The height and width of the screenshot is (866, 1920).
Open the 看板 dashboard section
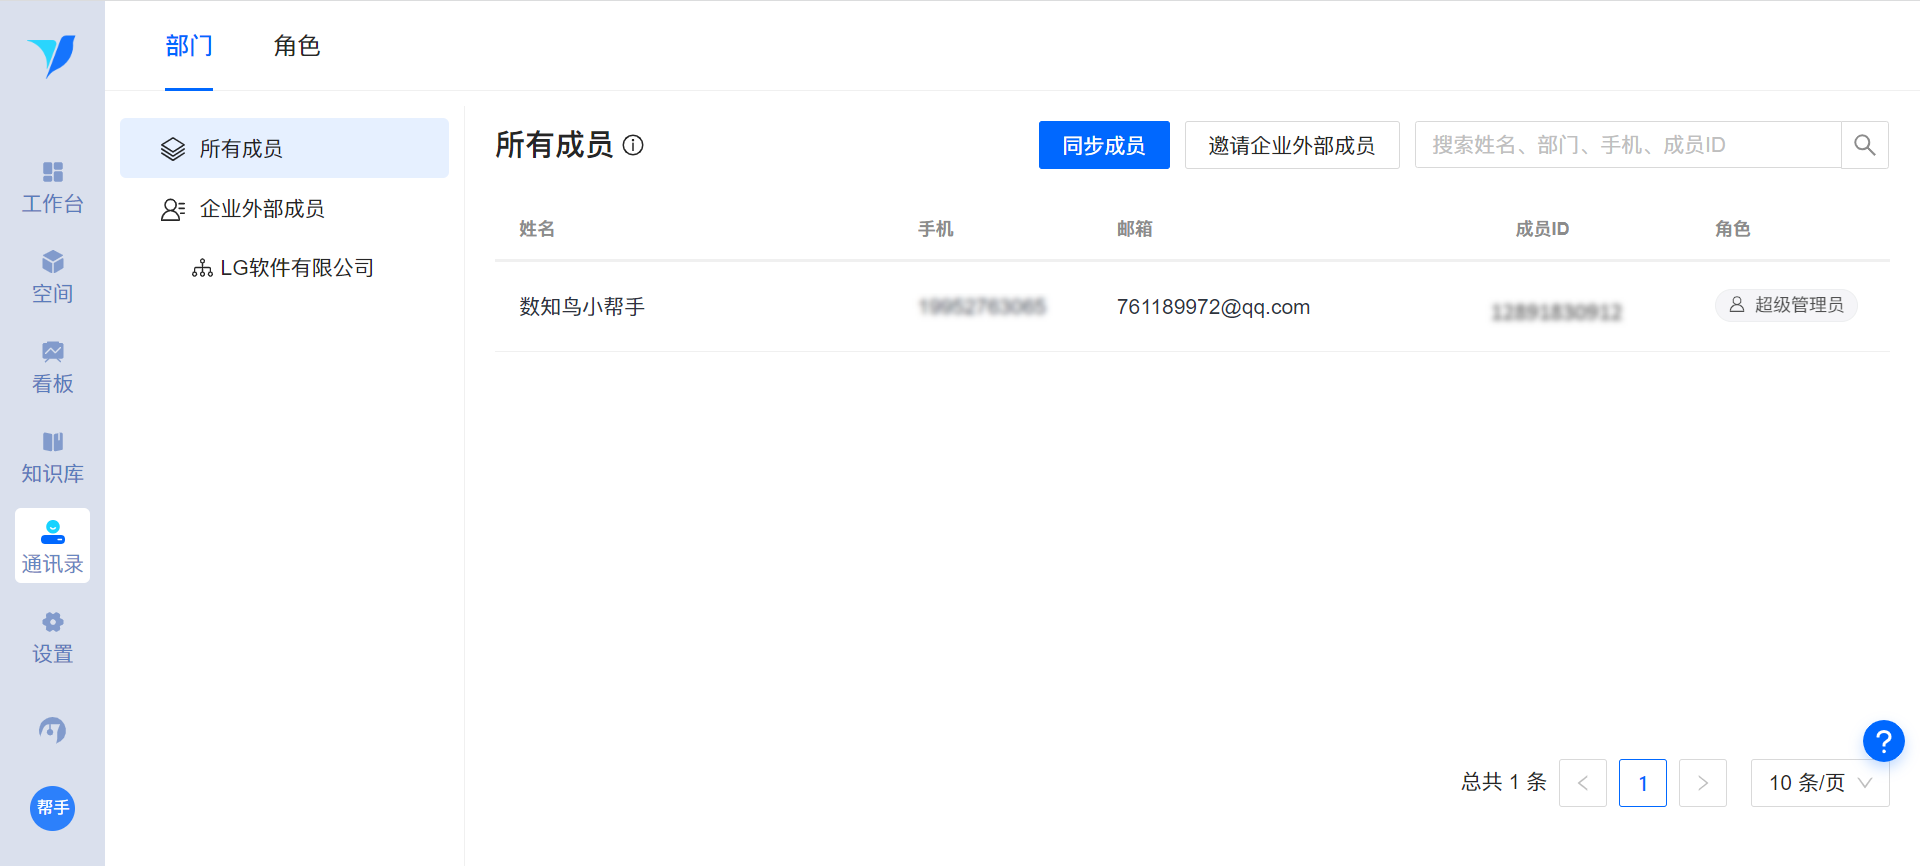click(x=52, y=368)
